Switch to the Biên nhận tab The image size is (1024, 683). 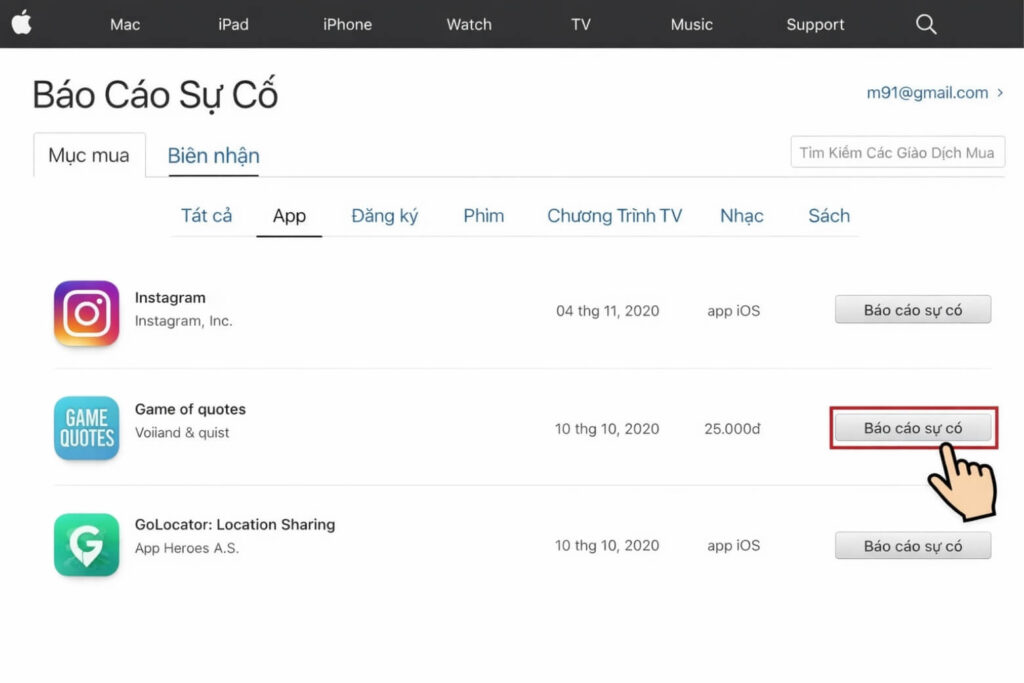(213, 155)
